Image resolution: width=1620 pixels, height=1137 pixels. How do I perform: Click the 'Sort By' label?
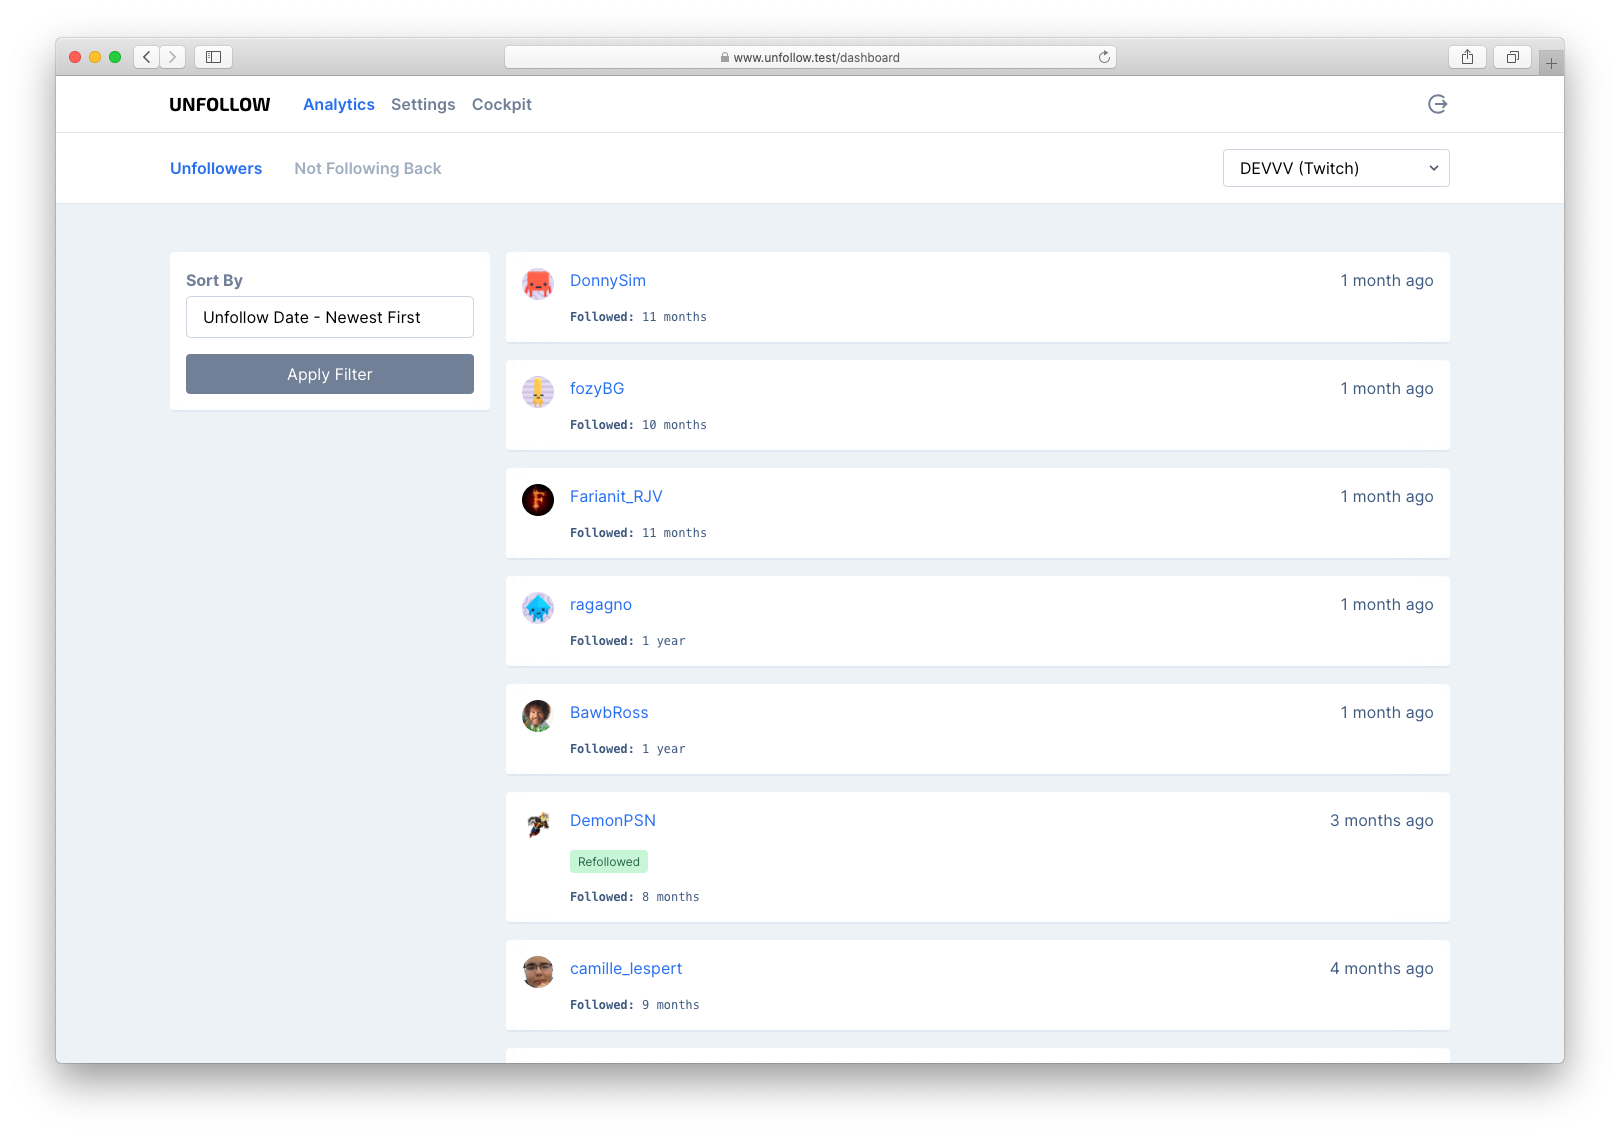[214, 280]
